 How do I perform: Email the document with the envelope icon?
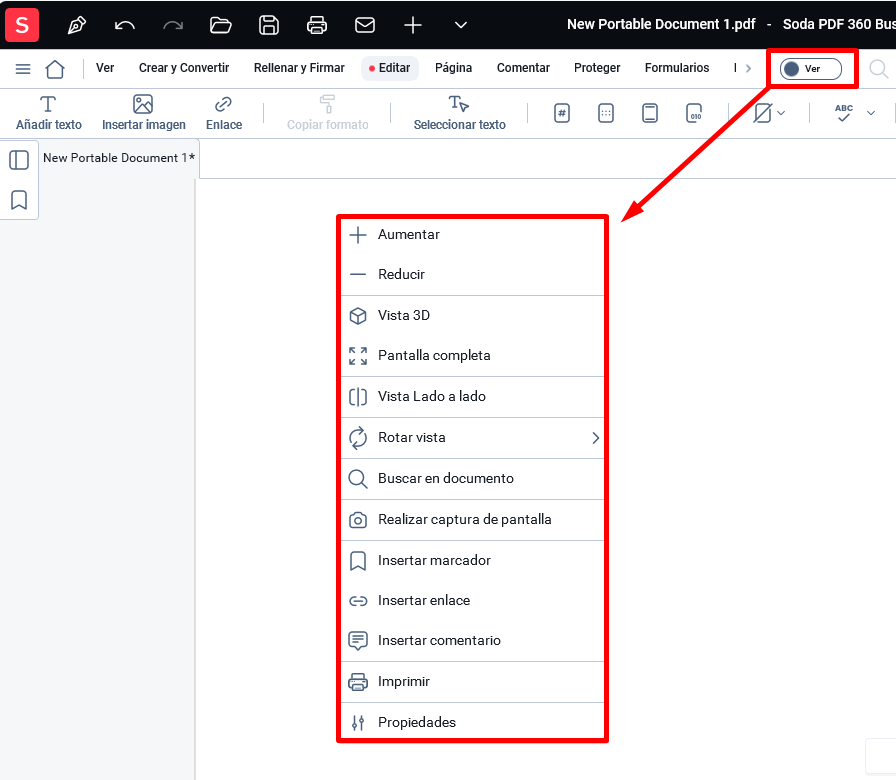(365, 25)
